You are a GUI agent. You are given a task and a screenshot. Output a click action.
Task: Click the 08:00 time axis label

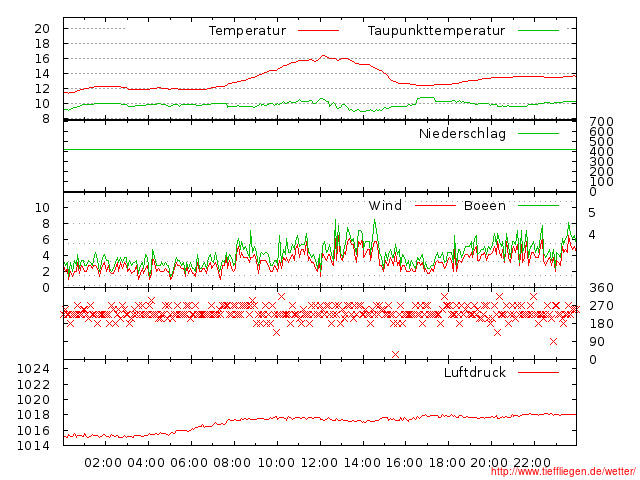(231, 463)
